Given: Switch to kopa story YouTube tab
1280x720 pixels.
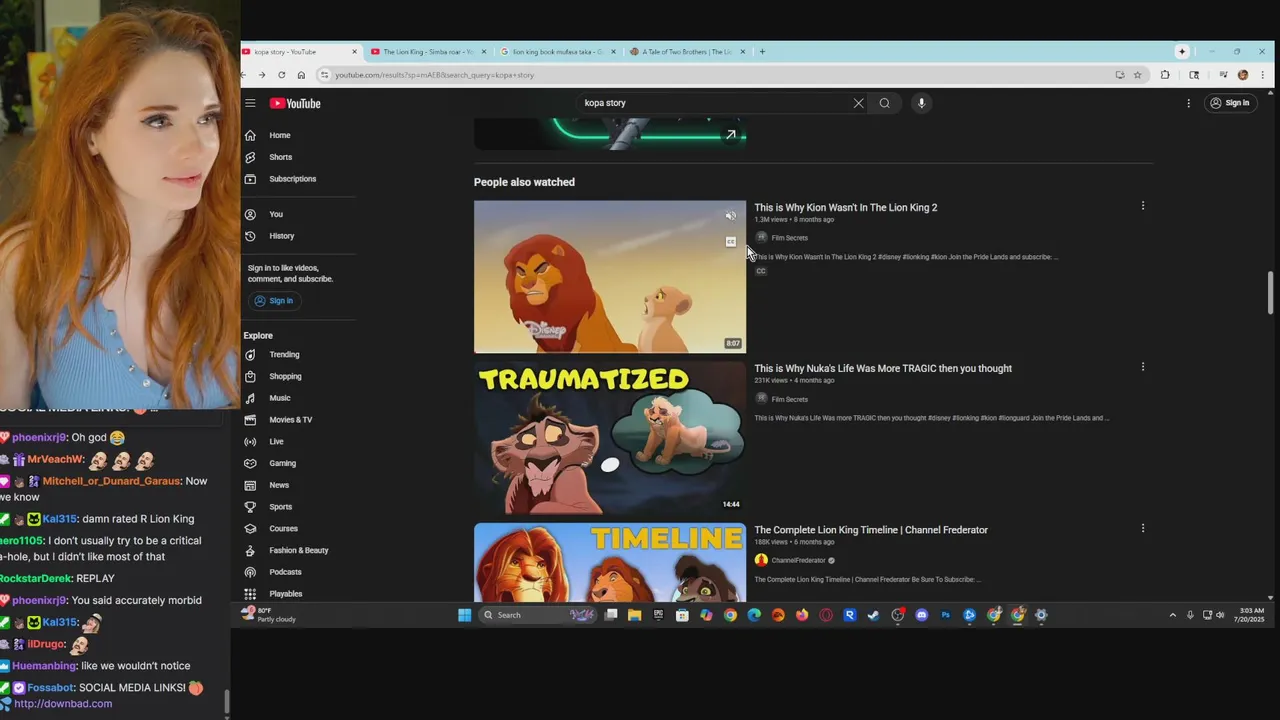Looking at the screenshot, I should pos(300,52).
